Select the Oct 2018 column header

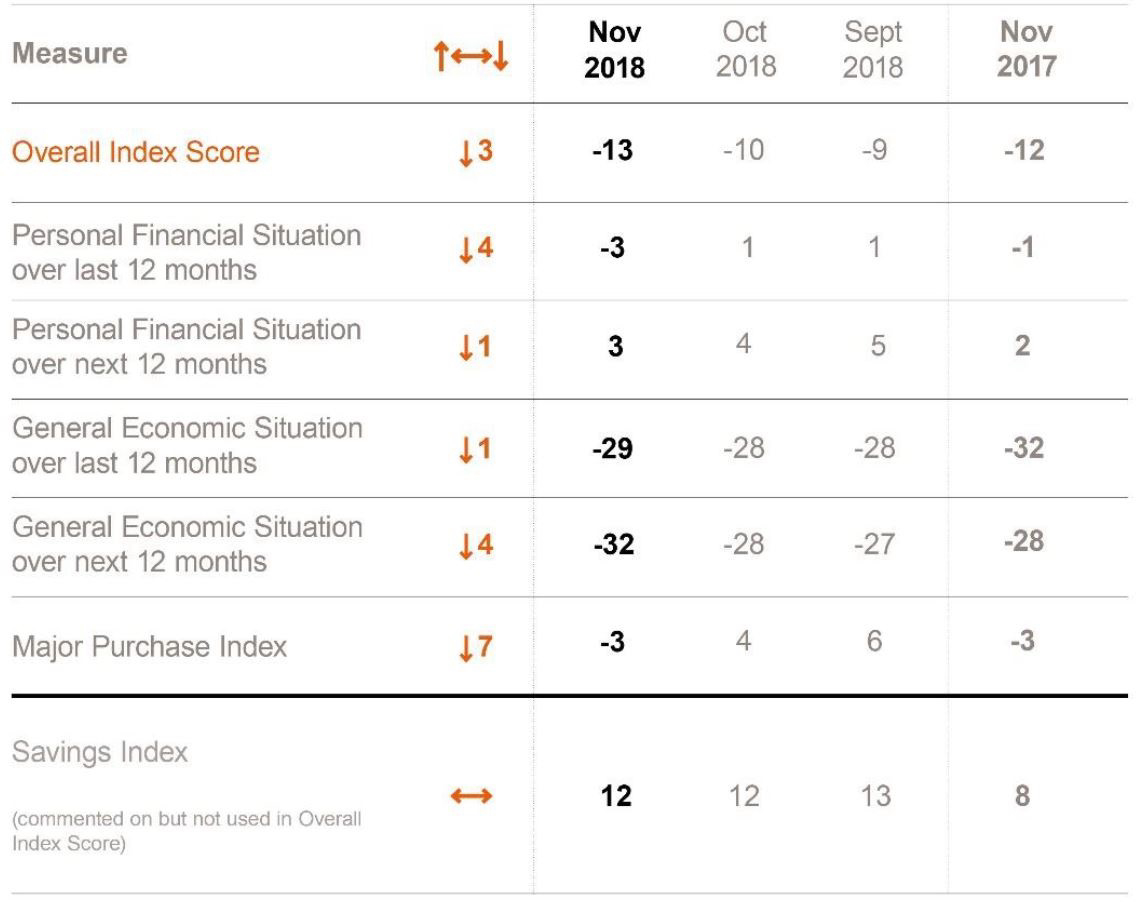pyautogui.click(x=746, y=49)
